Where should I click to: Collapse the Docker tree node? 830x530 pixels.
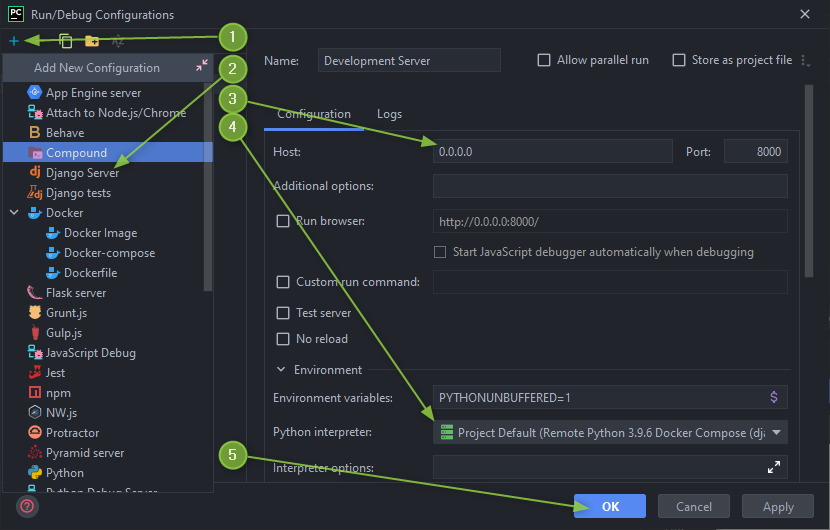[14, 213]
